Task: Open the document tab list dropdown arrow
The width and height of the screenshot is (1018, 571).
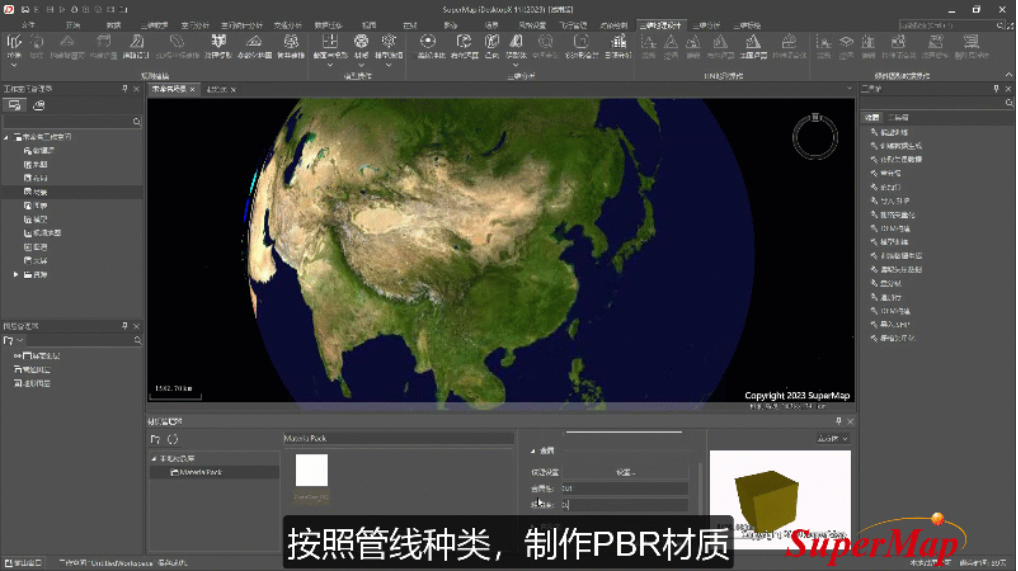Action: pos(849,89)
